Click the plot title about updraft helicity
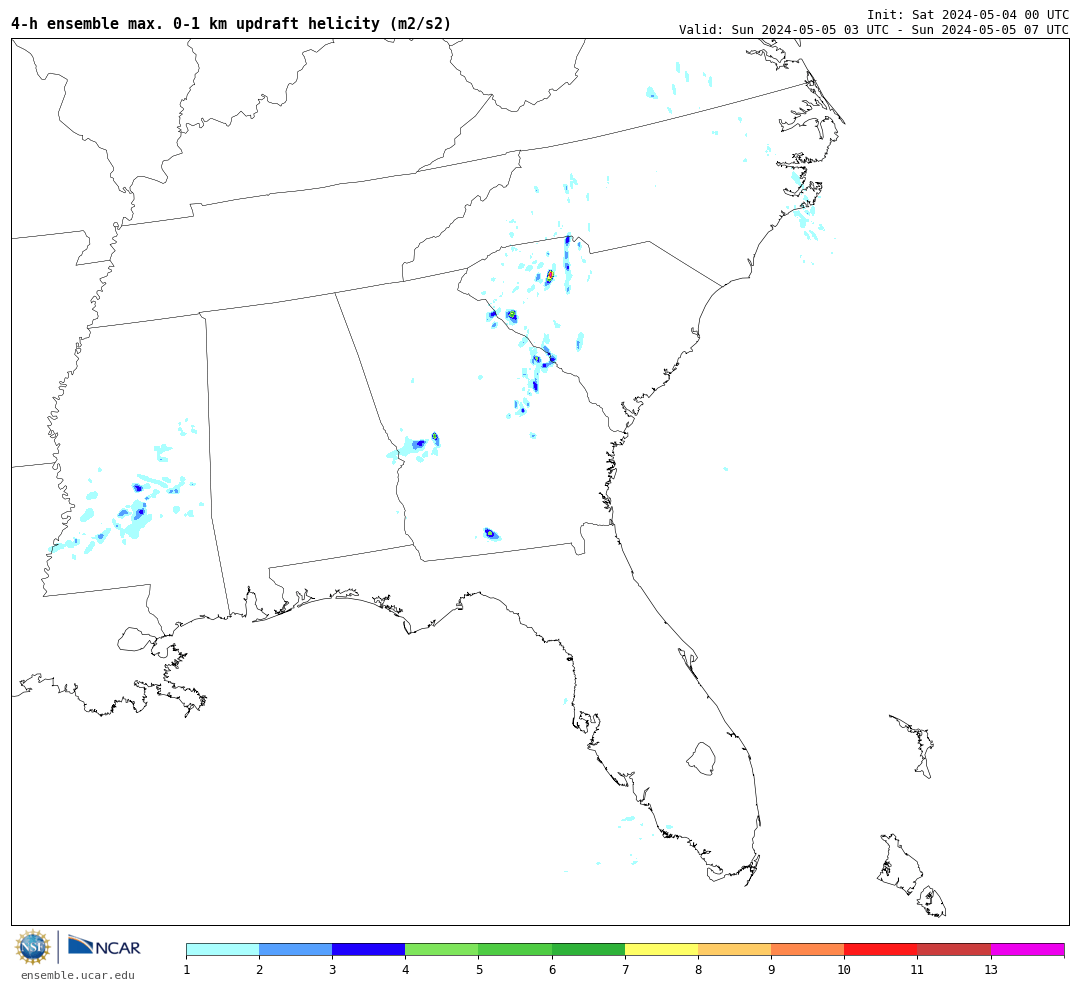The height and width of the screenshot is (988, 1080). coord(231,24)
